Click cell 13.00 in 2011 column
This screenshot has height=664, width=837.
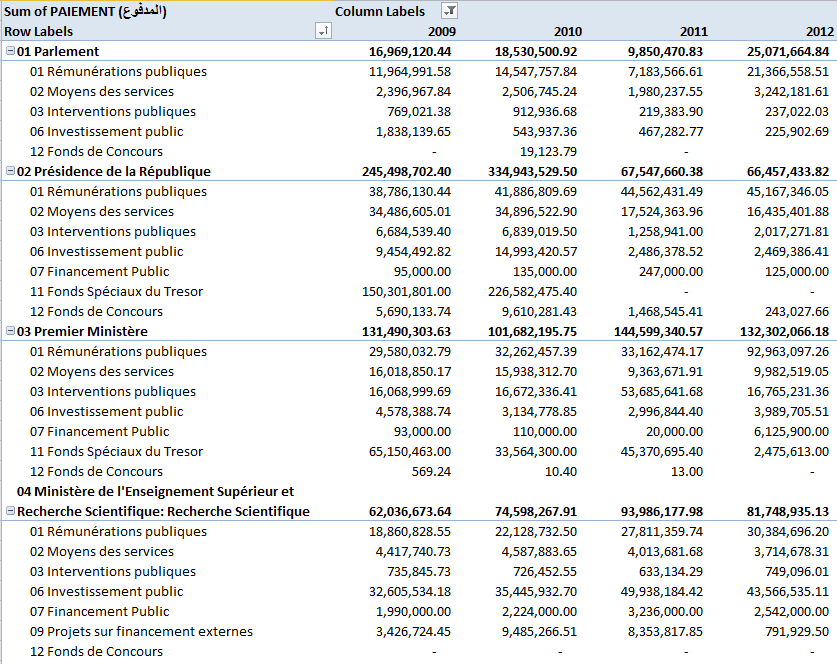click(x=687, y=472)
